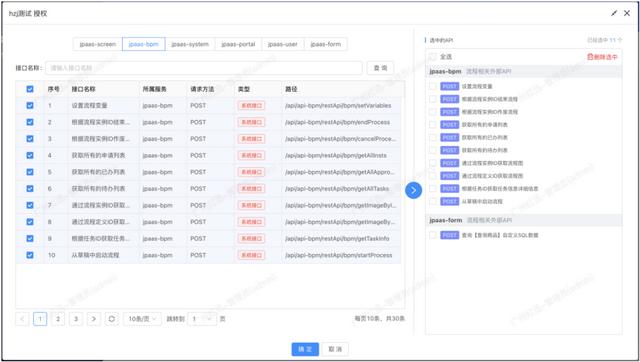Switch to the jpaas-user tab
Screen dimensions: 640x362
(x=283, y=44)
